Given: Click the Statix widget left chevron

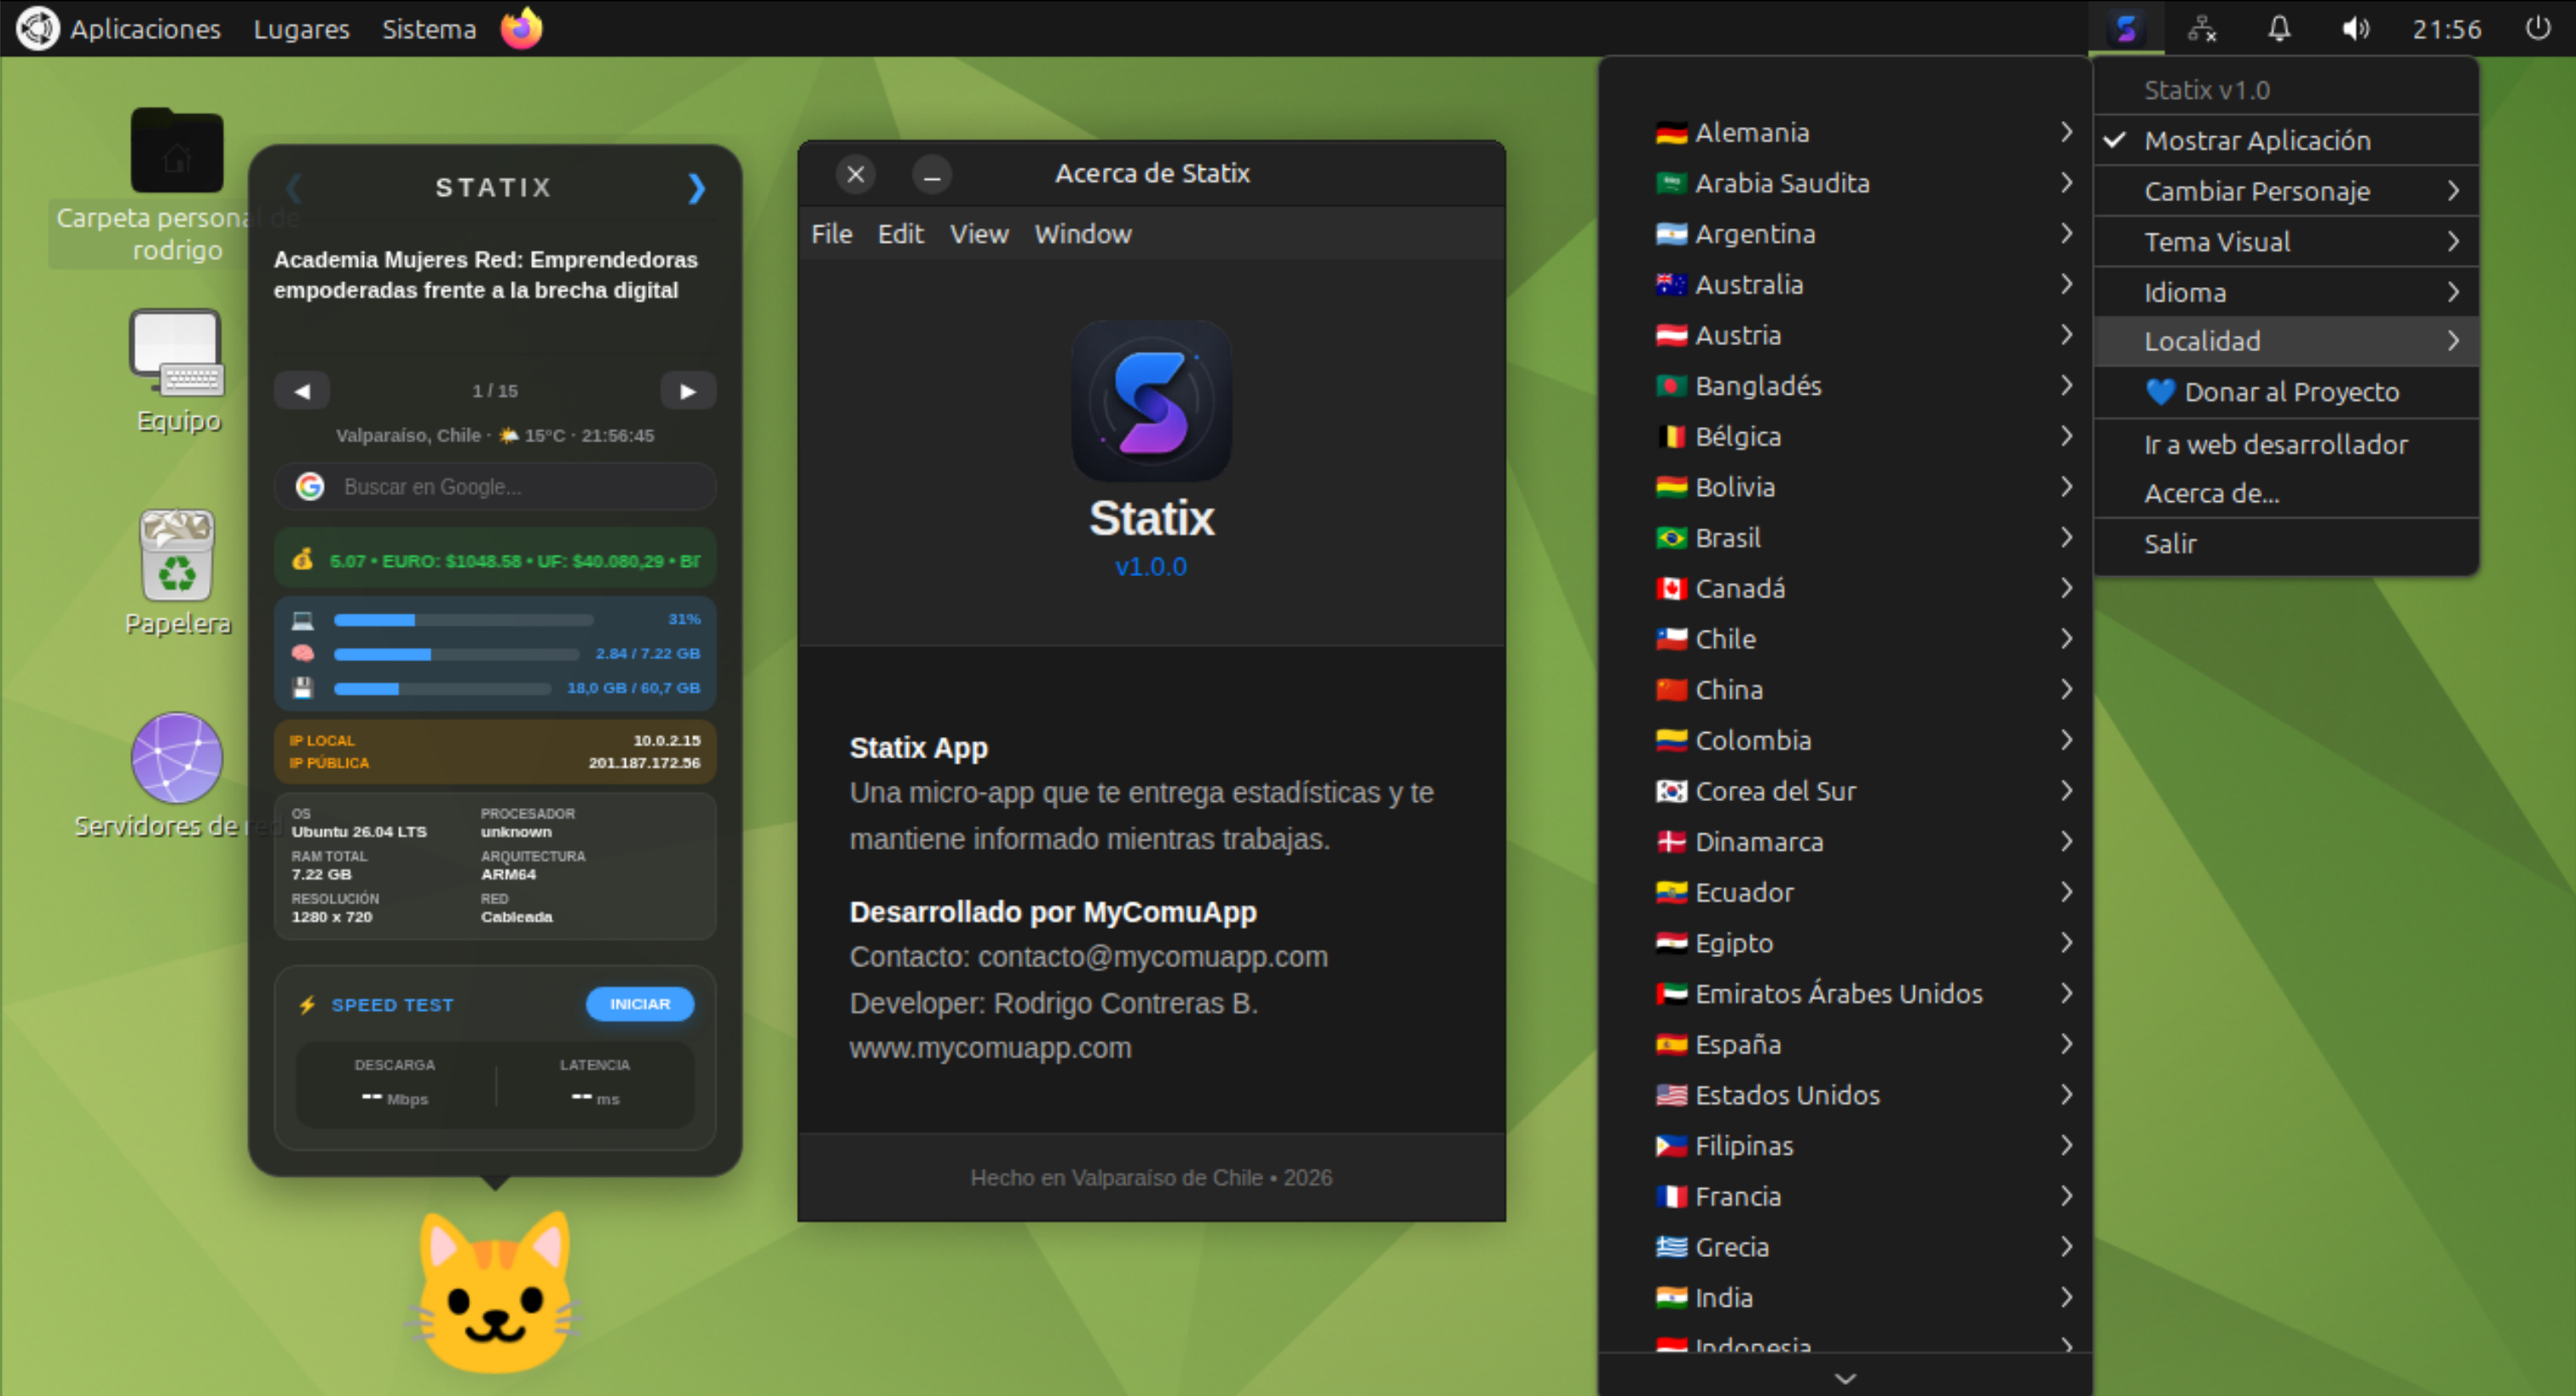Looking at the screenshot, I should click(293, 188).
